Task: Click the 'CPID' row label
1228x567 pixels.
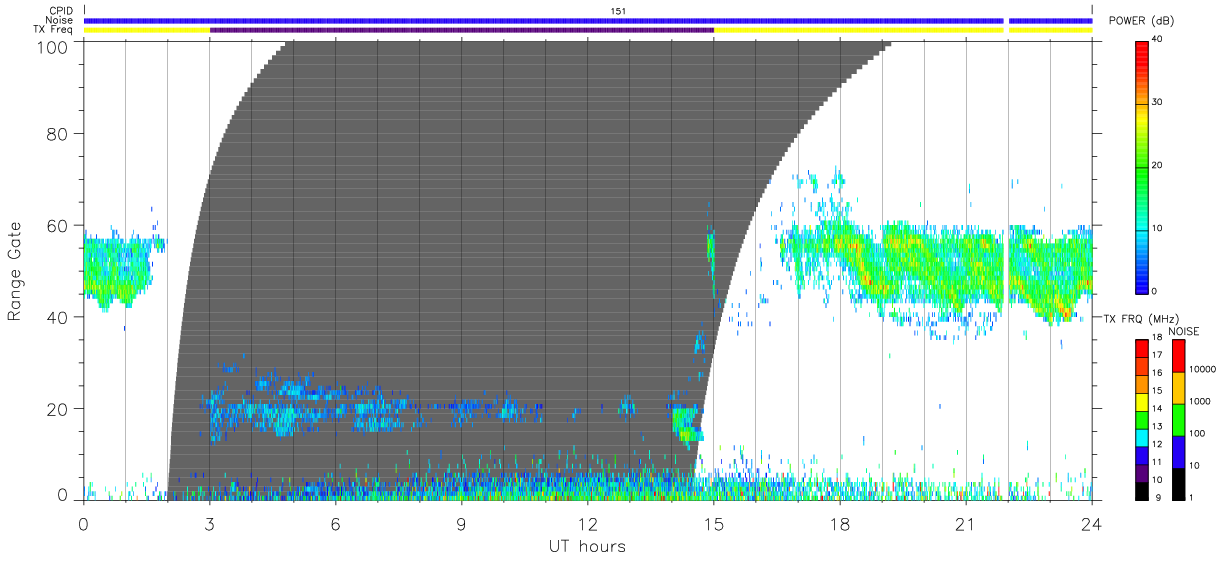Action: point(61,11)
